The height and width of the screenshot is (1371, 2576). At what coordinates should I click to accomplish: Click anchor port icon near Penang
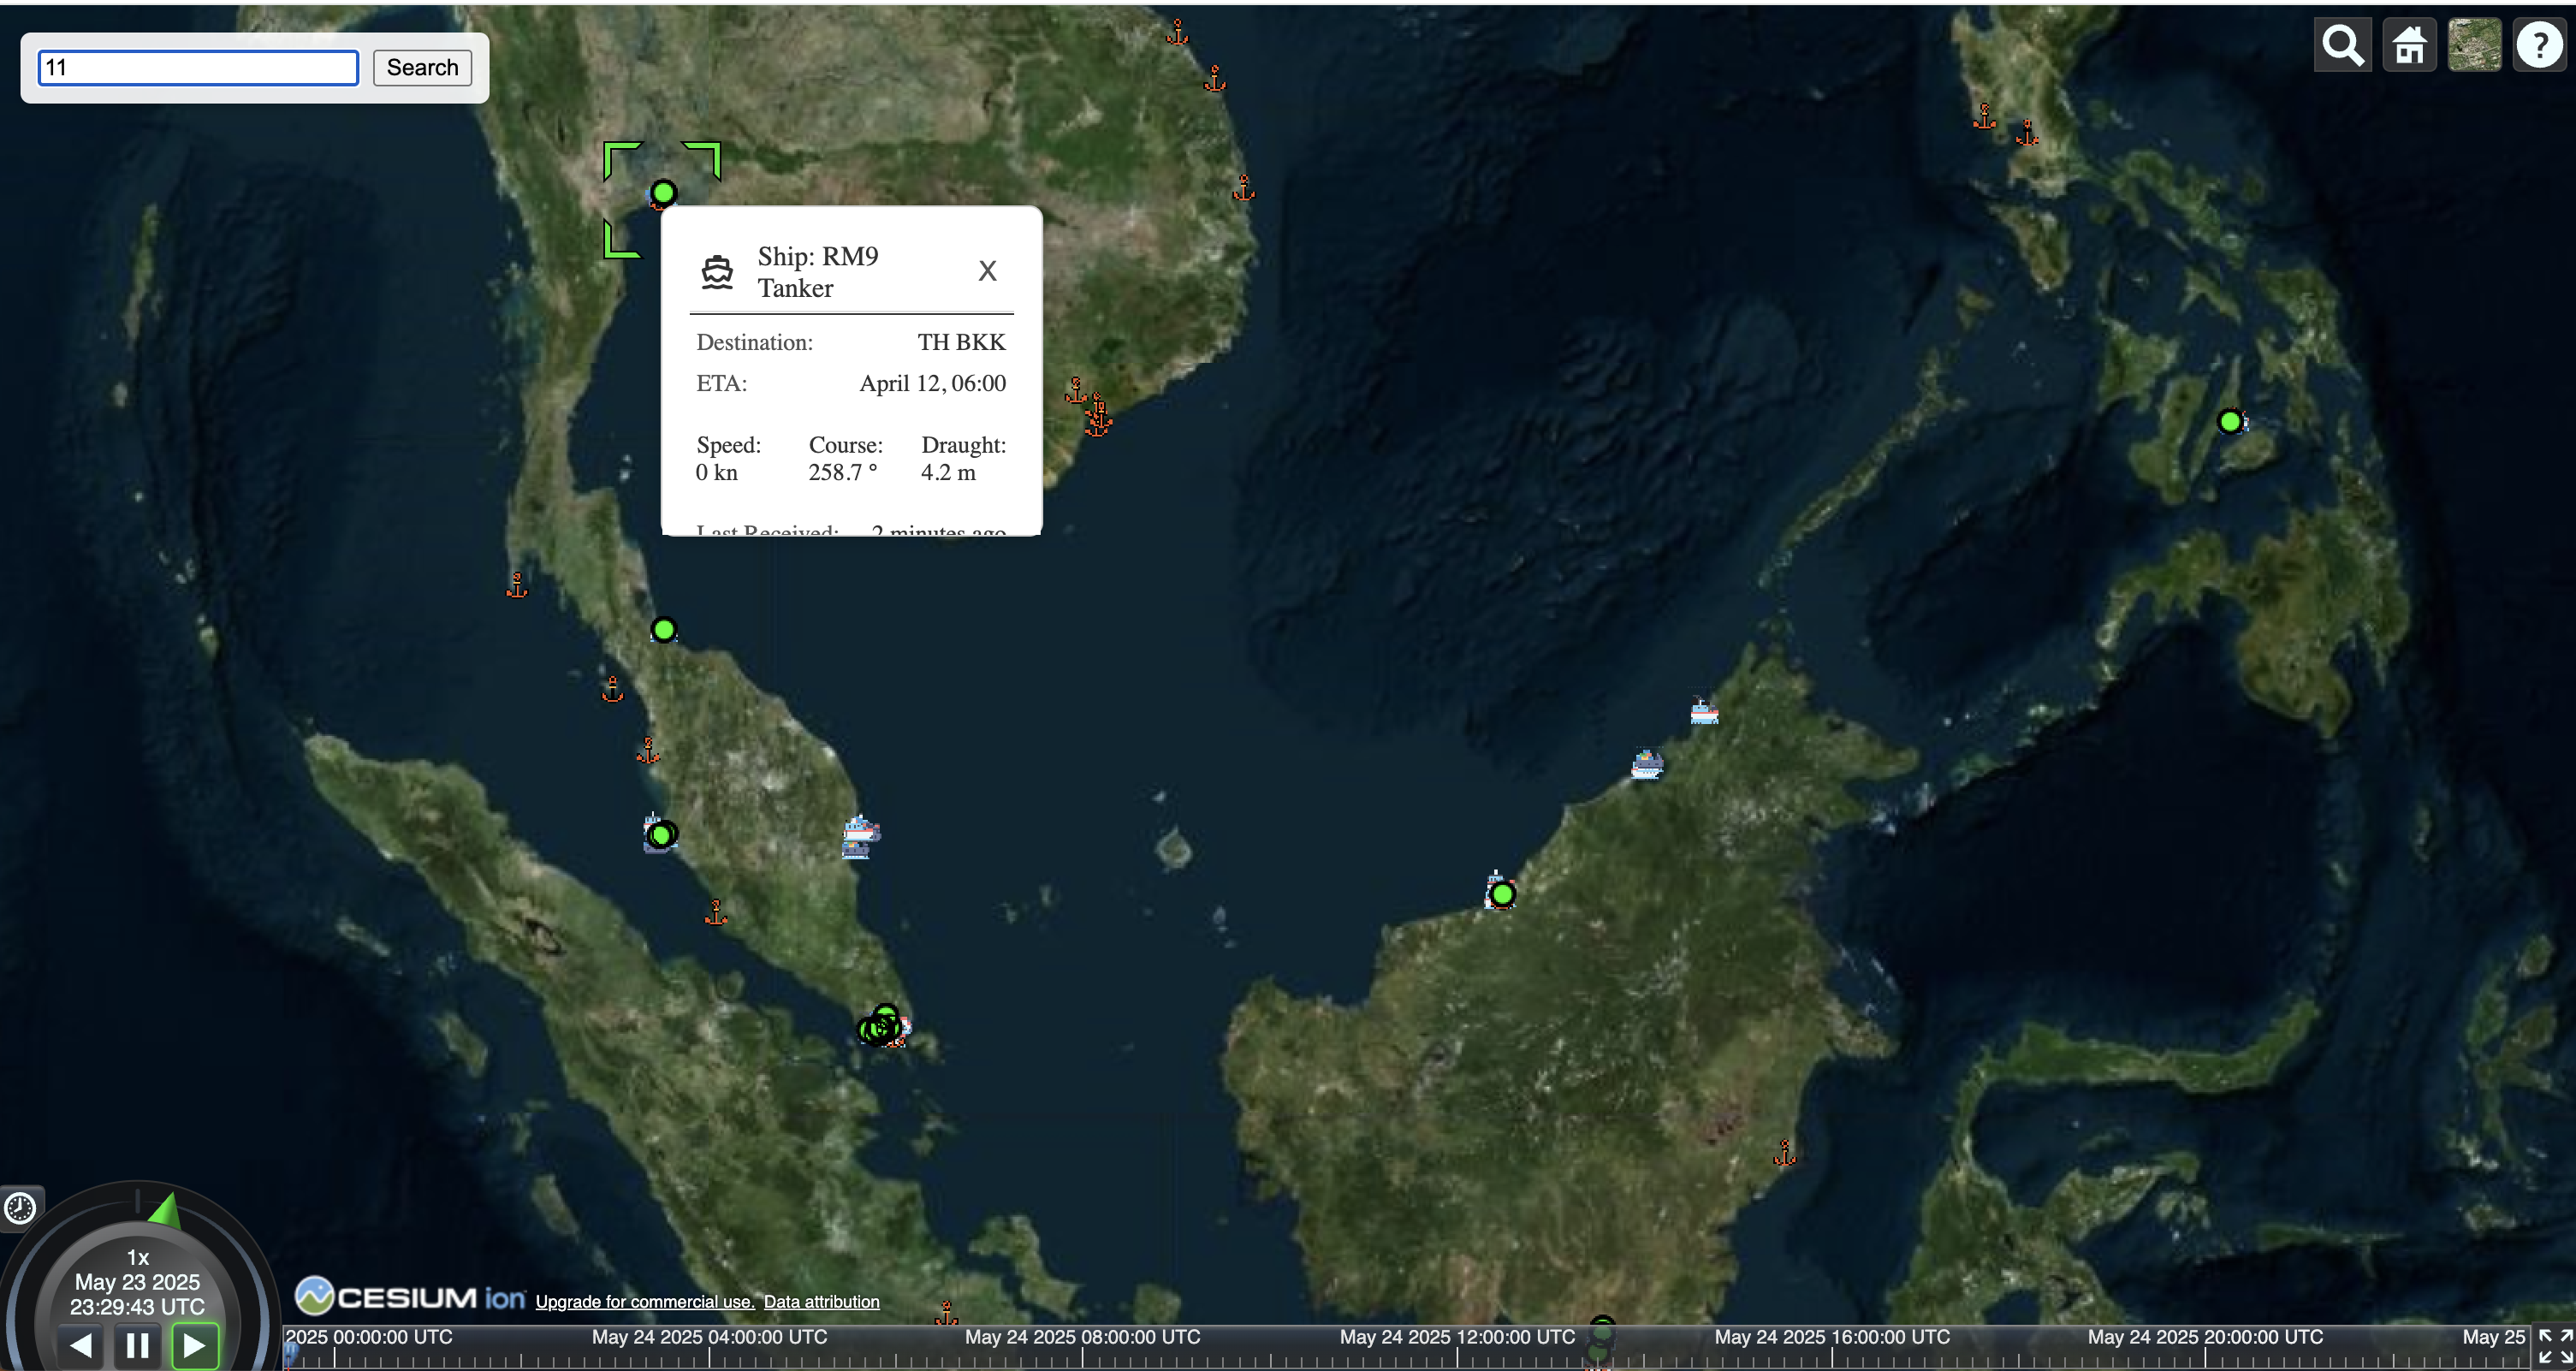(x=612, y=689)
